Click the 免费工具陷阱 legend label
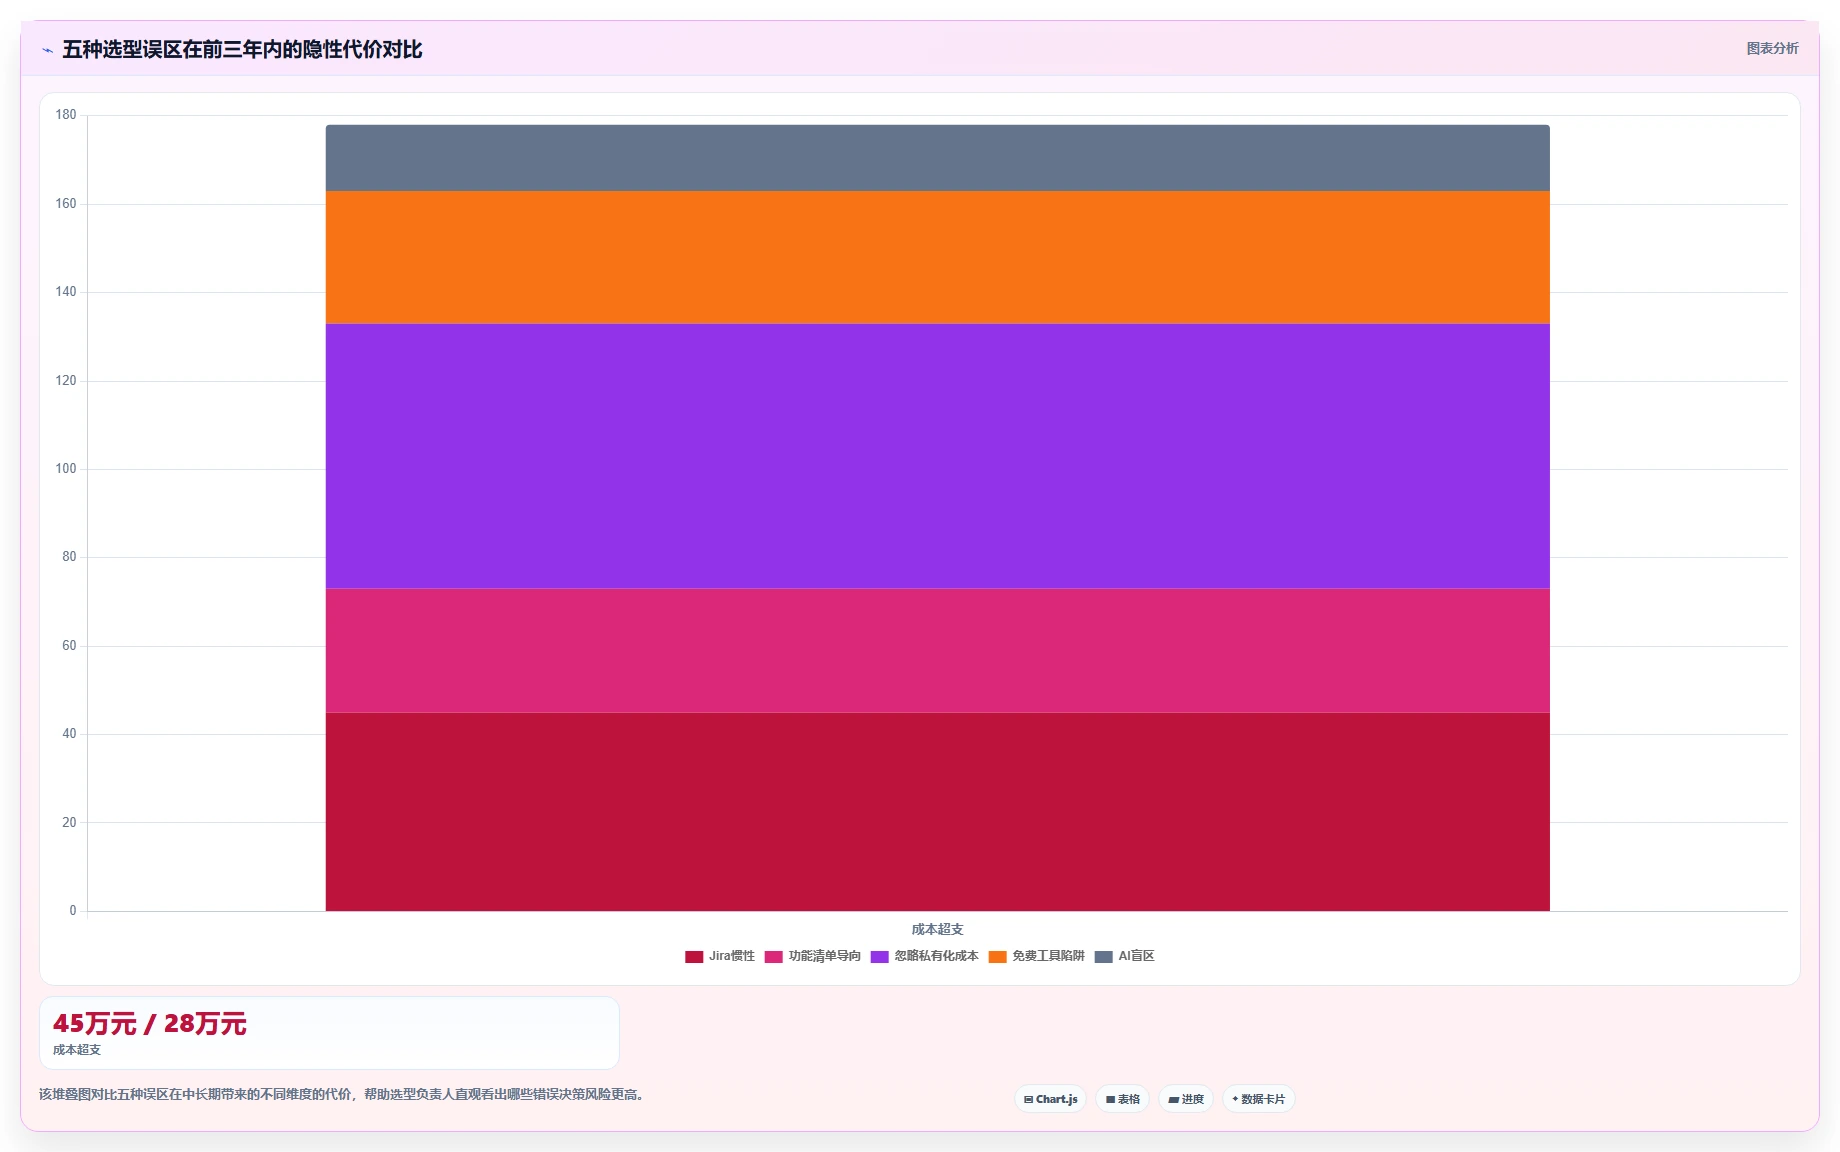Screen dimensions: 1840x1152 point(1048,956)
